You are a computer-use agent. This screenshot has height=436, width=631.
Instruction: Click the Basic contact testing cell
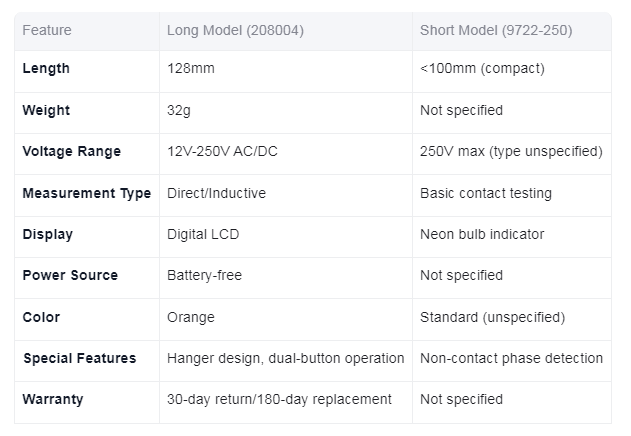[486, 193]
